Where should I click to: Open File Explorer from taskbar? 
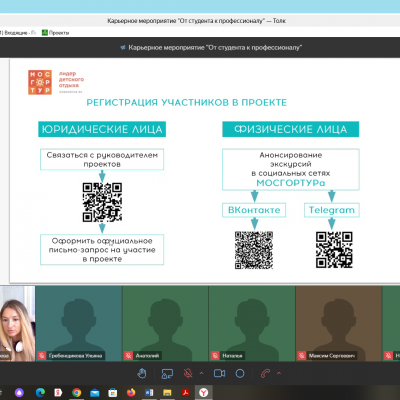tap(167, 393)
